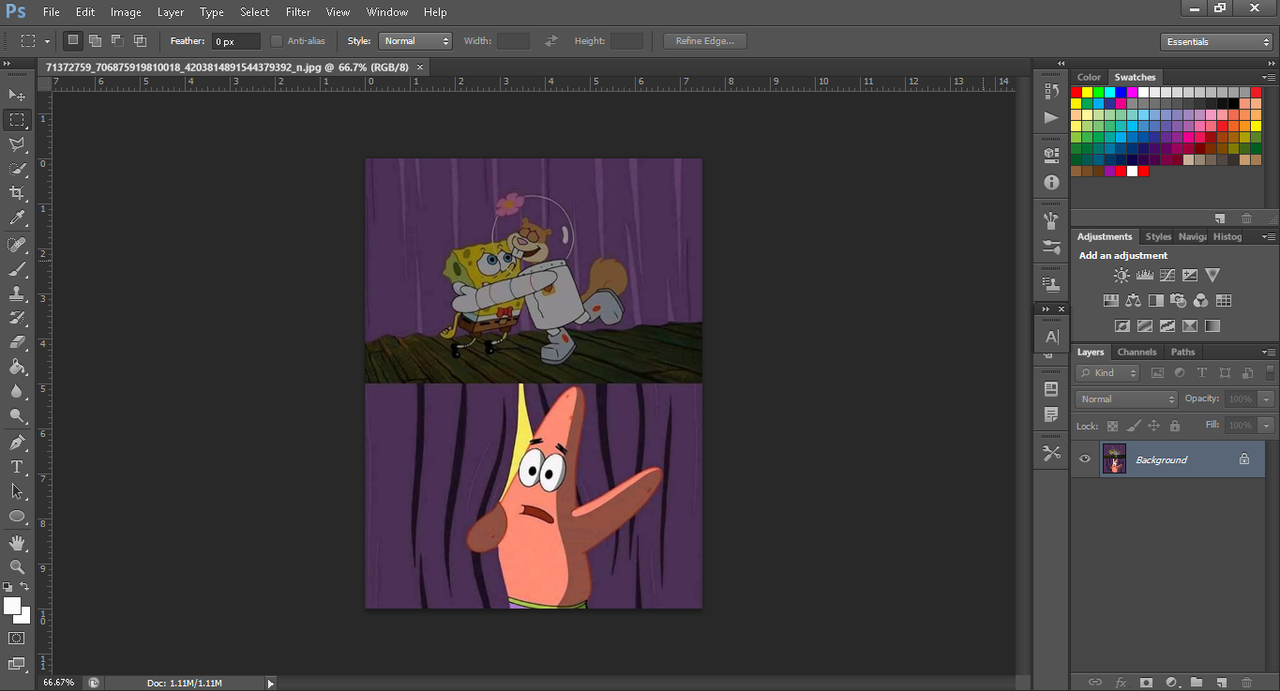Open the Opacity dropdown arrow
Image resolution: width=1280 pixels, height=691 pixels.
[1267, 399]
